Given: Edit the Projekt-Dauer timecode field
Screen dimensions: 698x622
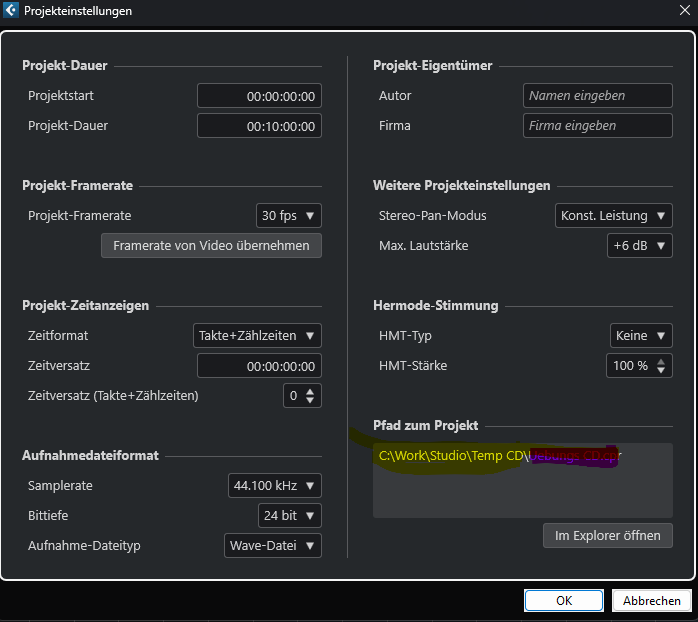Looking at the screenshot, I should tap(259, 126).
